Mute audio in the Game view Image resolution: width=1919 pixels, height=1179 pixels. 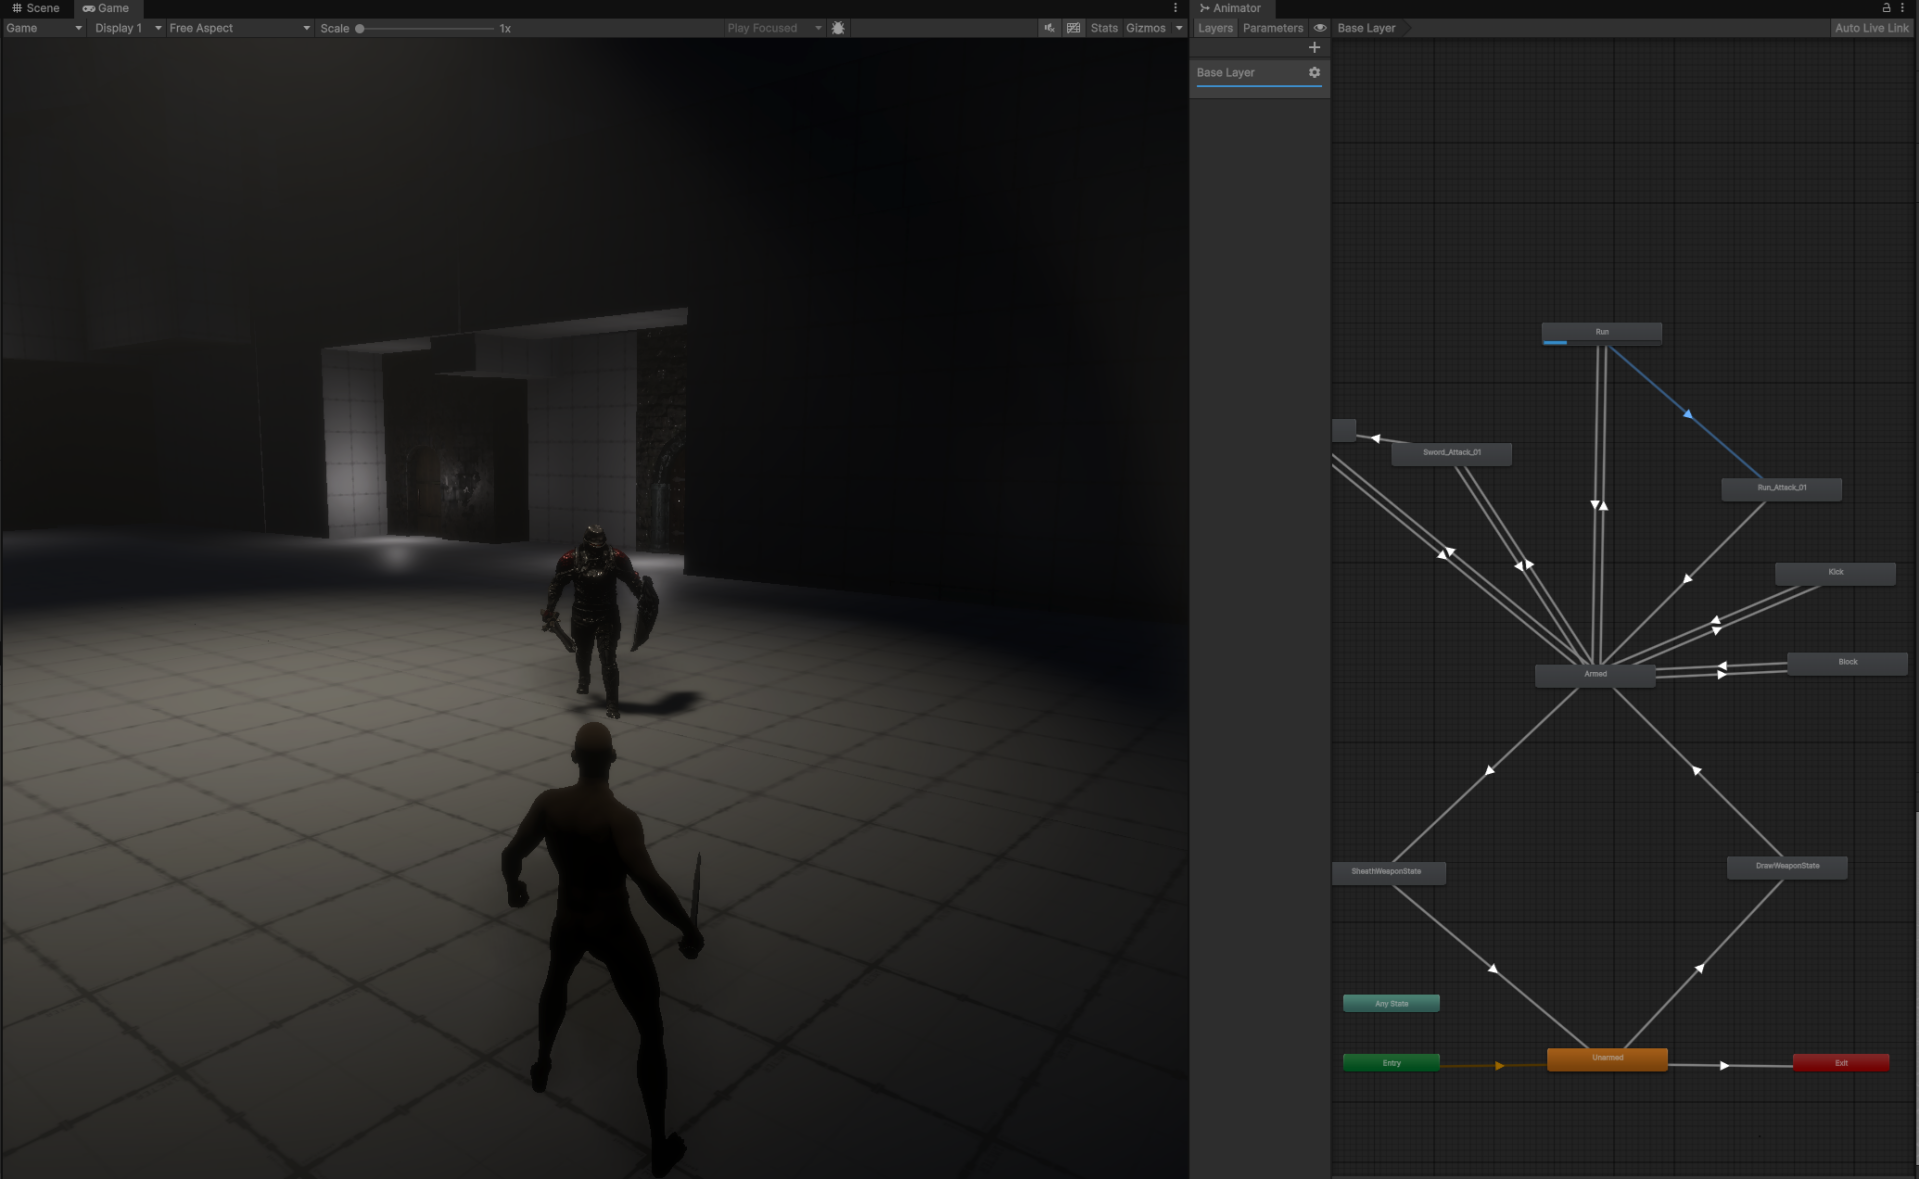point(1049,28)
